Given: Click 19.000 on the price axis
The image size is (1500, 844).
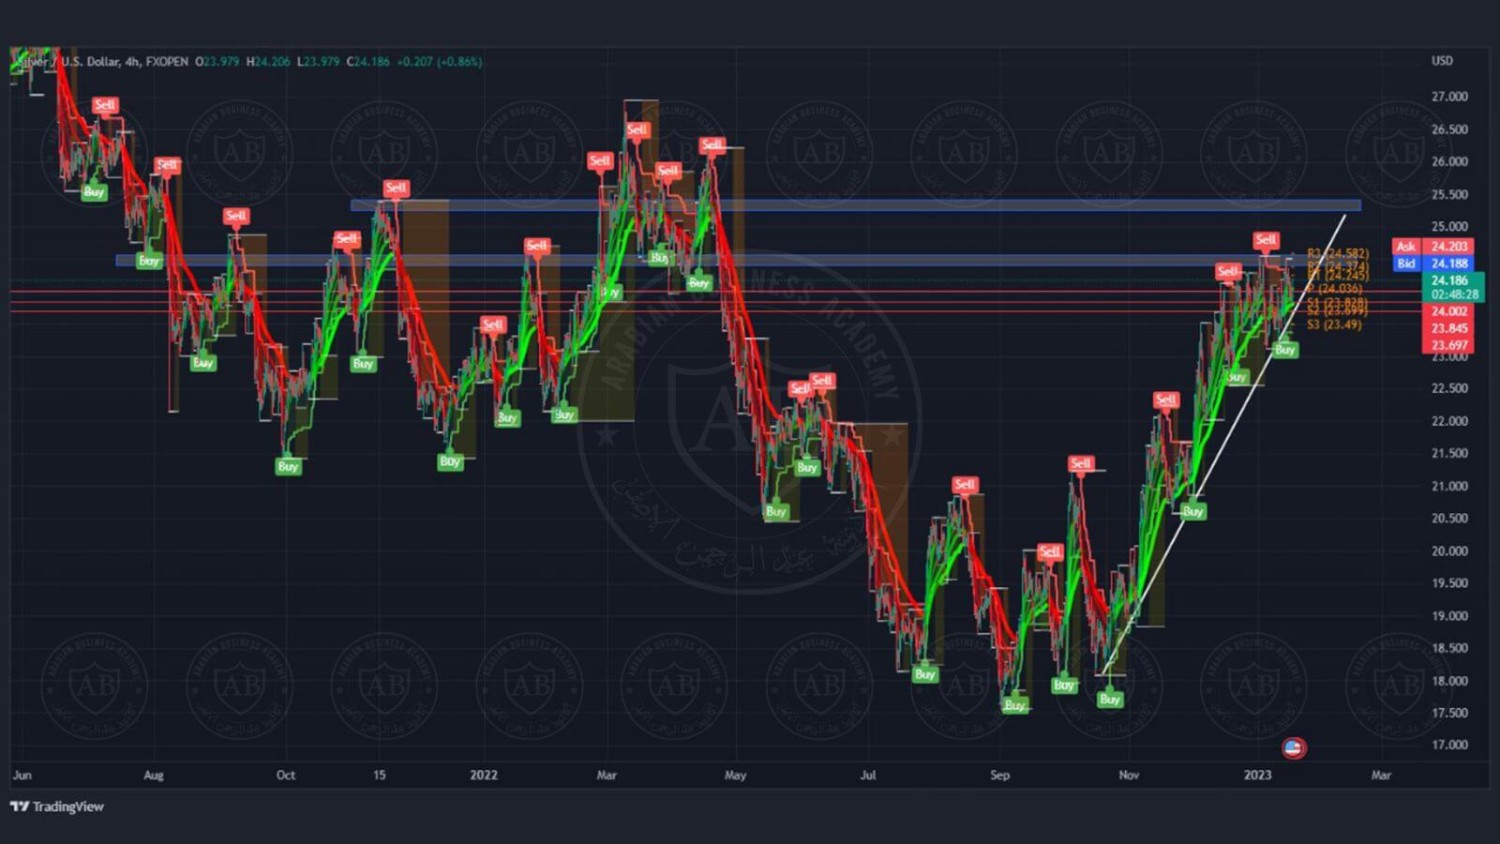Looking at the screenshot, I should [1449, 617].
